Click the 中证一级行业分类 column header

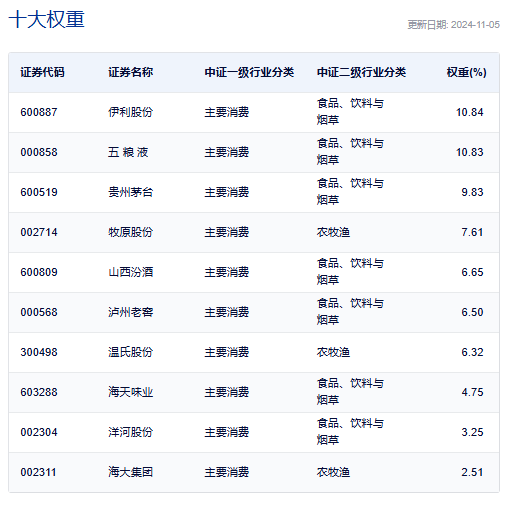(249, 72)
